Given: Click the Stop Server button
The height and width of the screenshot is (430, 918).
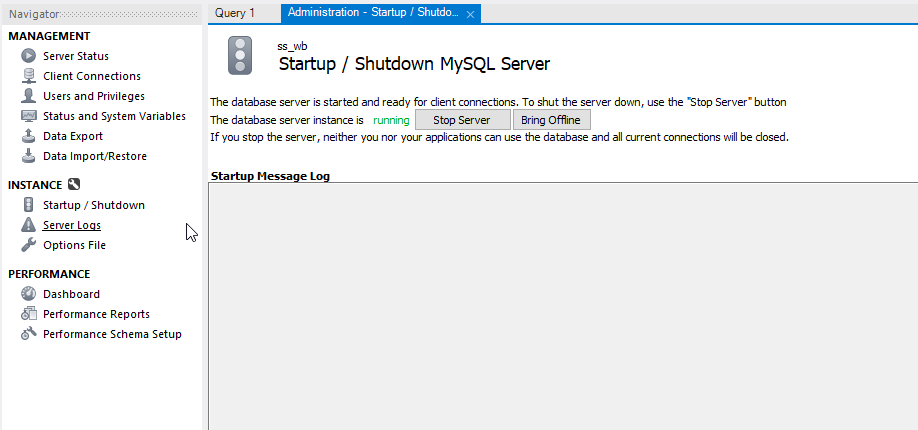Looking at the screenshot, I should 462,120.
